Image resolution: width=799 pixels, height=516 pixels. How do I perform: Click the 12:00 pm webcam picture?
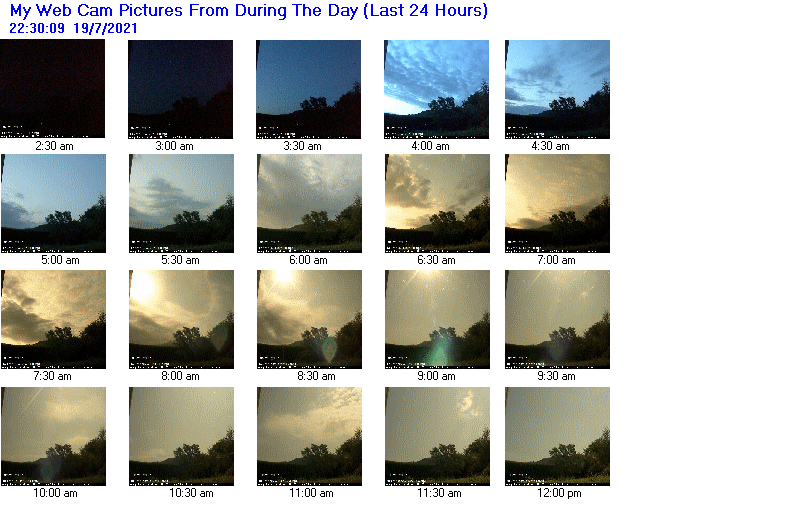tap(557, 436)
